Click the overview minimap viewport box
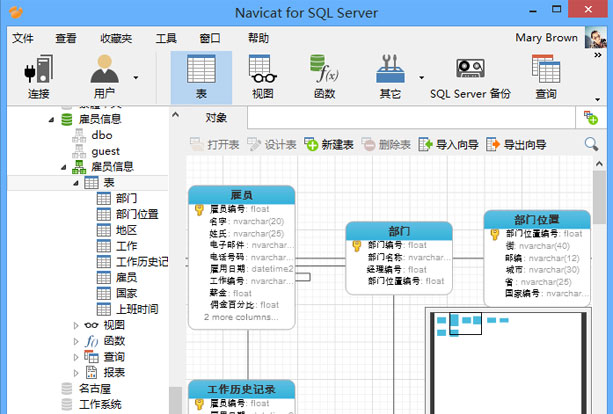Screen dimensions: 613x414 pos(465,323)
